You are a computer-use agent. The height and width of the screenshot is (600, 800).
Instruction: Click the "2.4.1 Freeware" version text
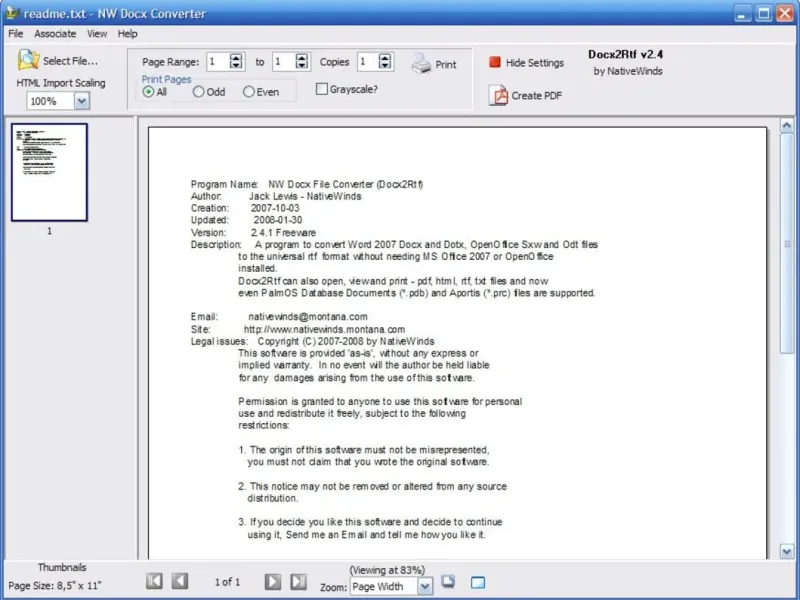point(283,232)
